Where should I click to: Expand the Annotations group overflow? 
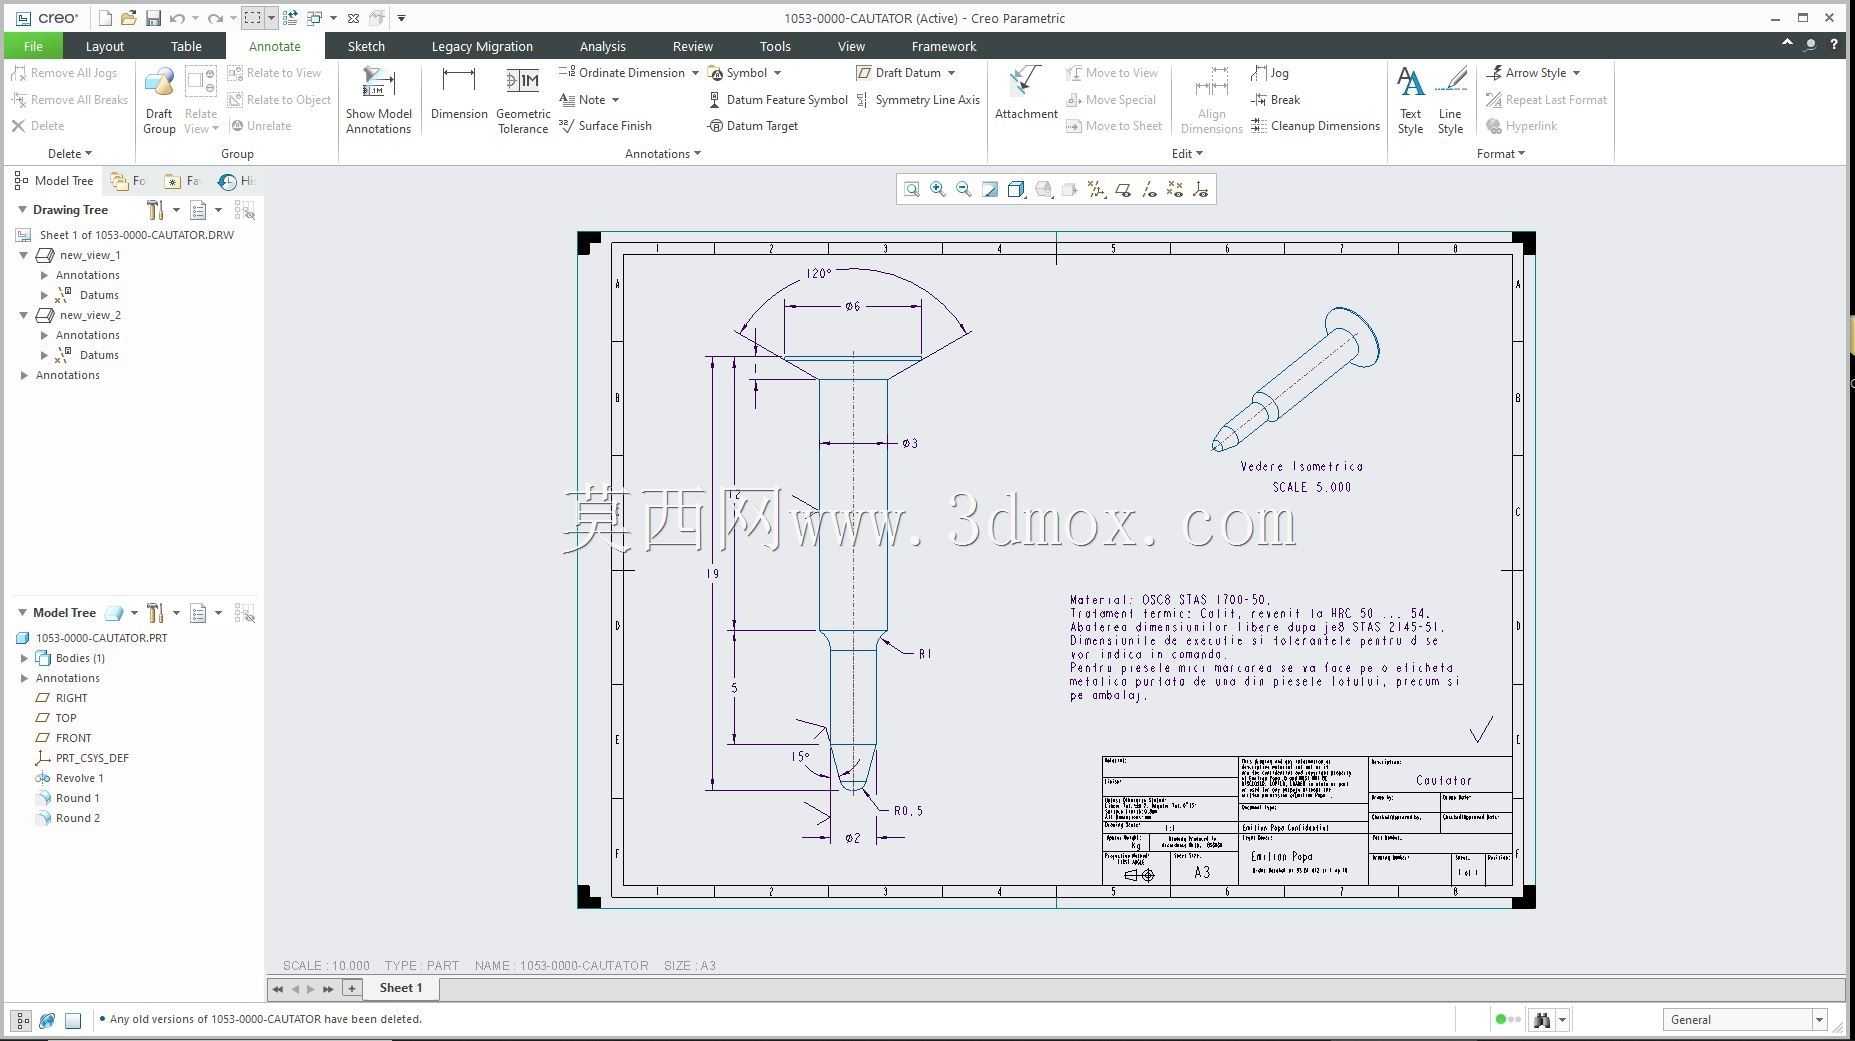point(663,154)
